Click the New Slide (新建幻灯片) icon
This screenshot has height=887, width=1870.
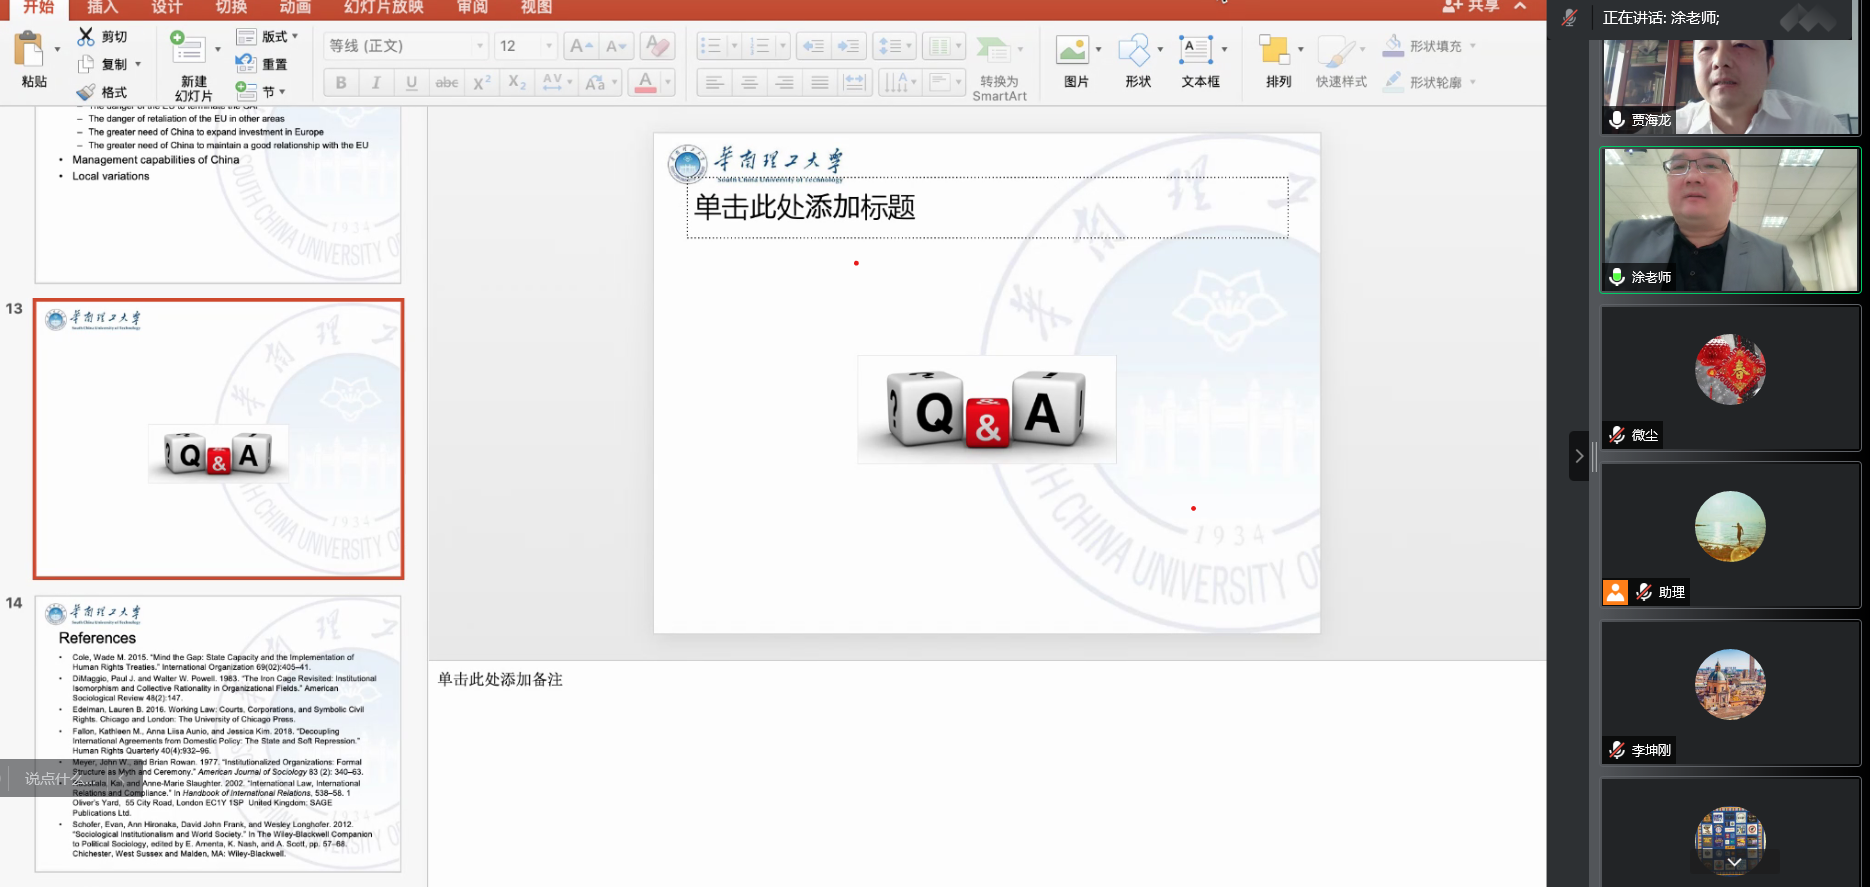point(187,49)
